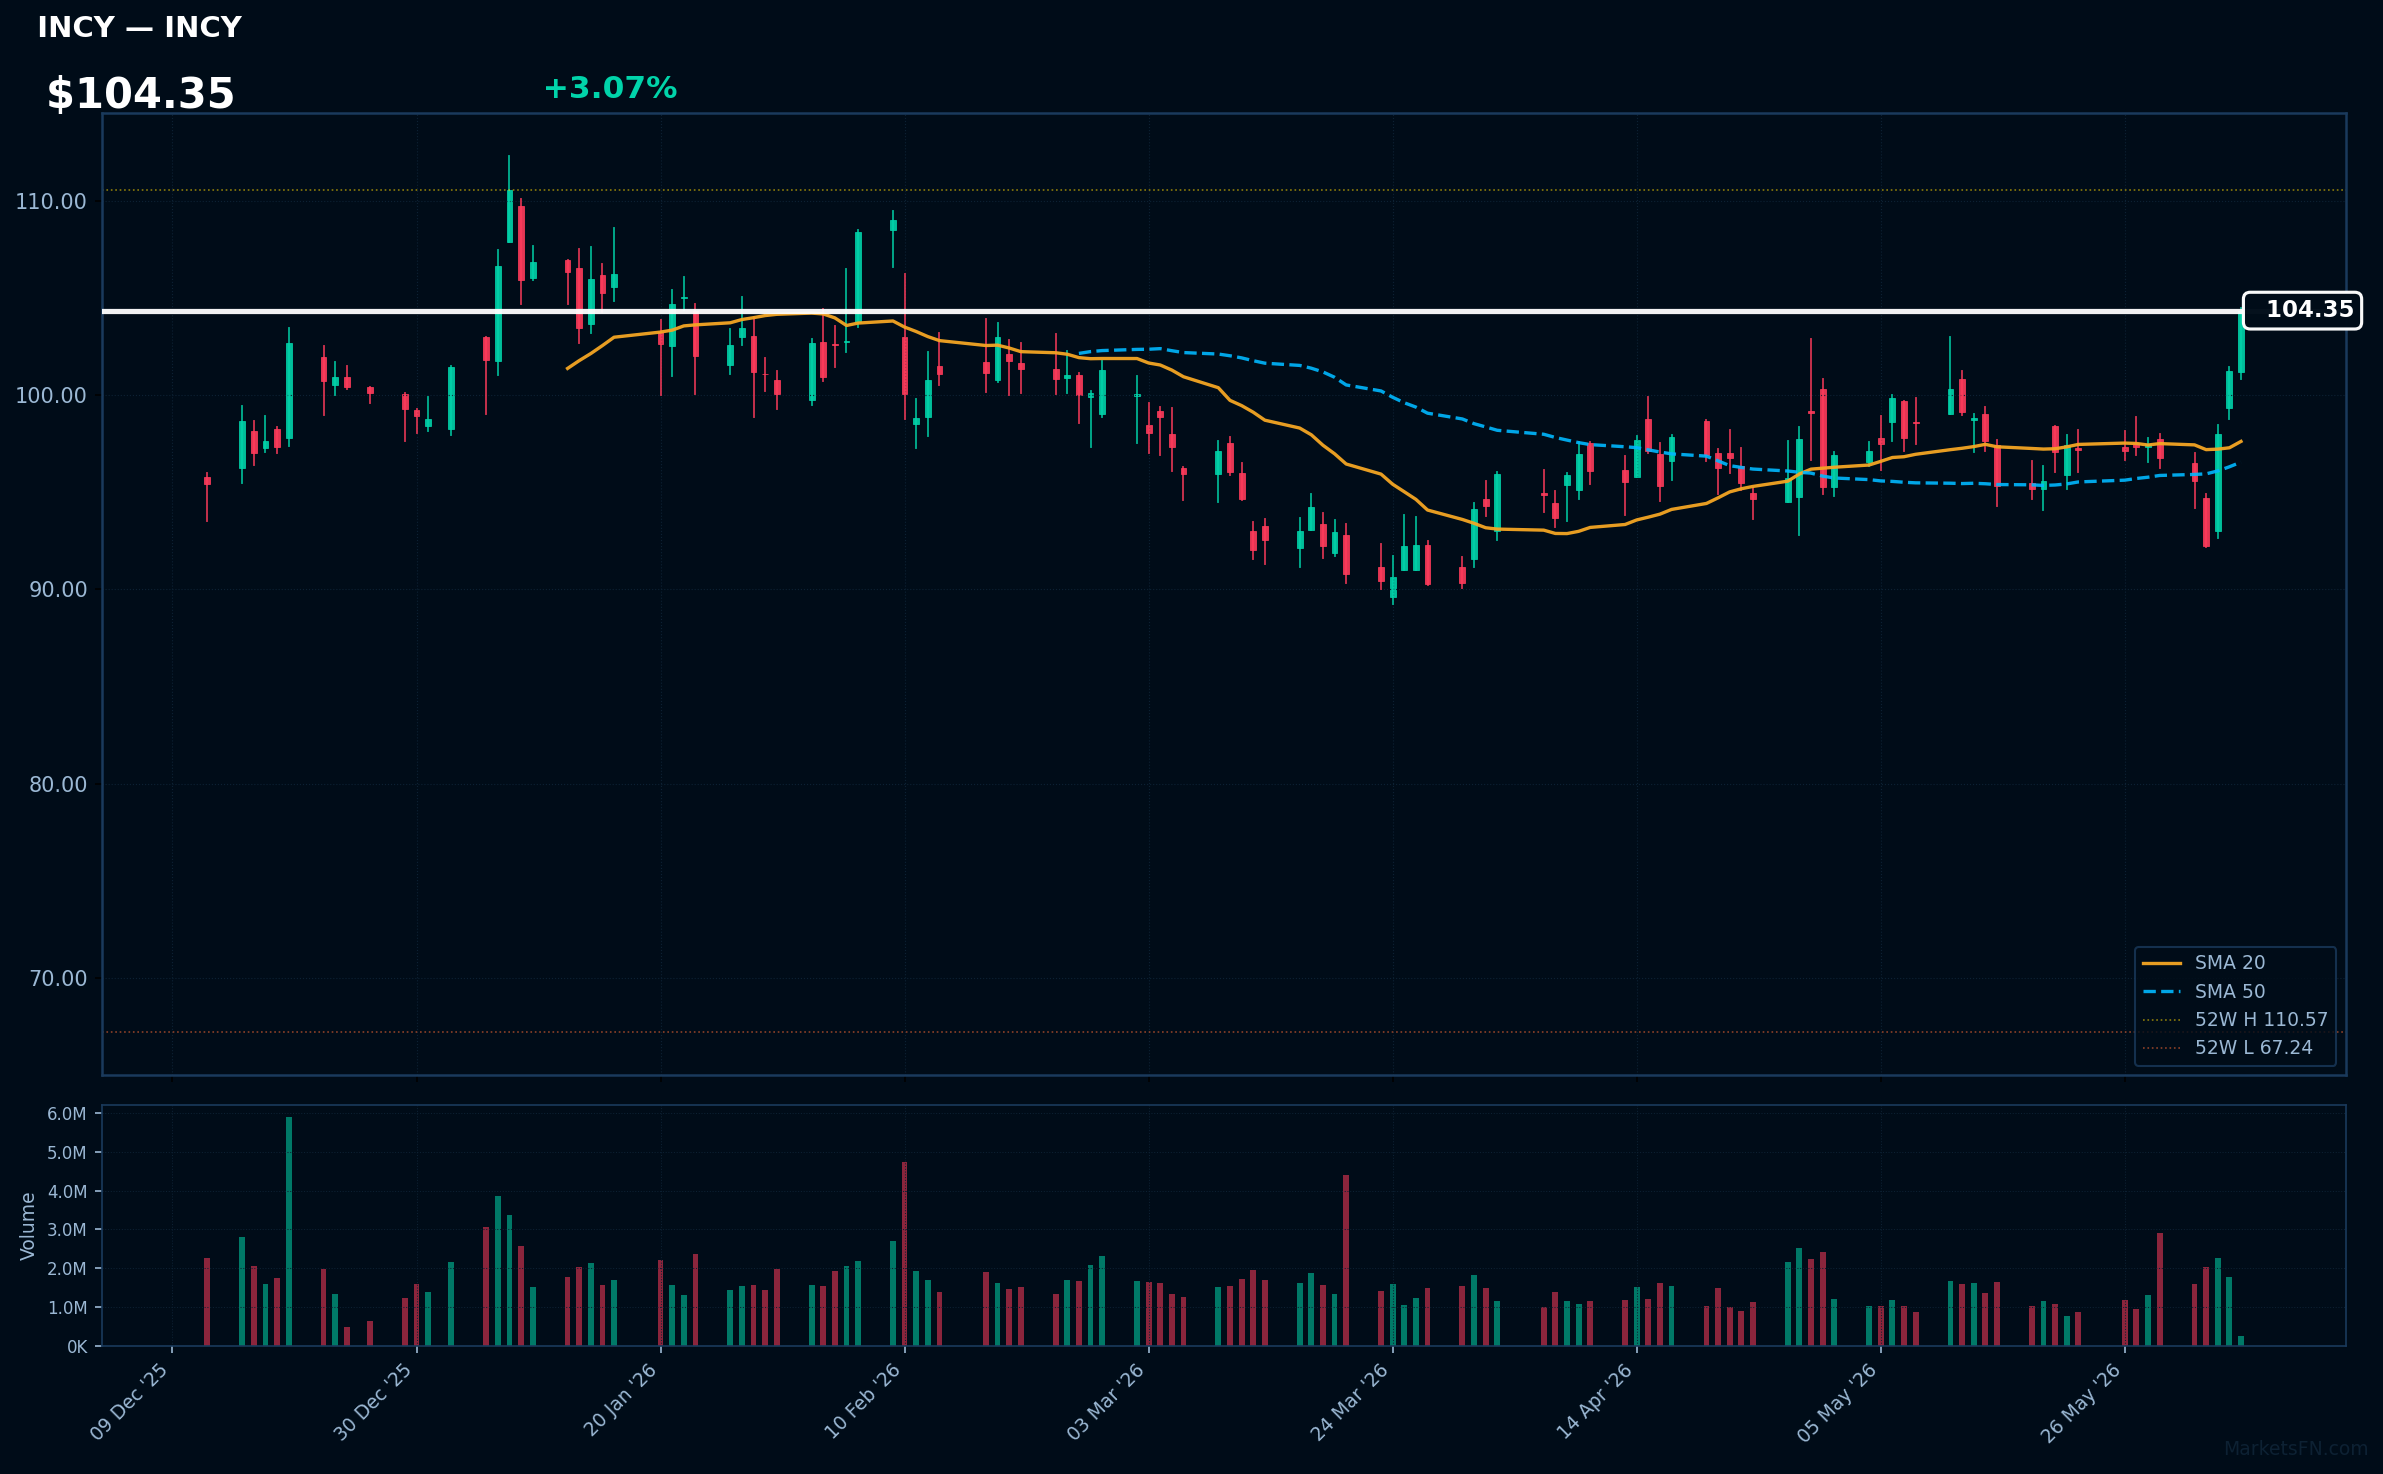Click the SMA 20 legend entry
The height and width of the screenshot is (1474, 2383).
click(2204, 962)
